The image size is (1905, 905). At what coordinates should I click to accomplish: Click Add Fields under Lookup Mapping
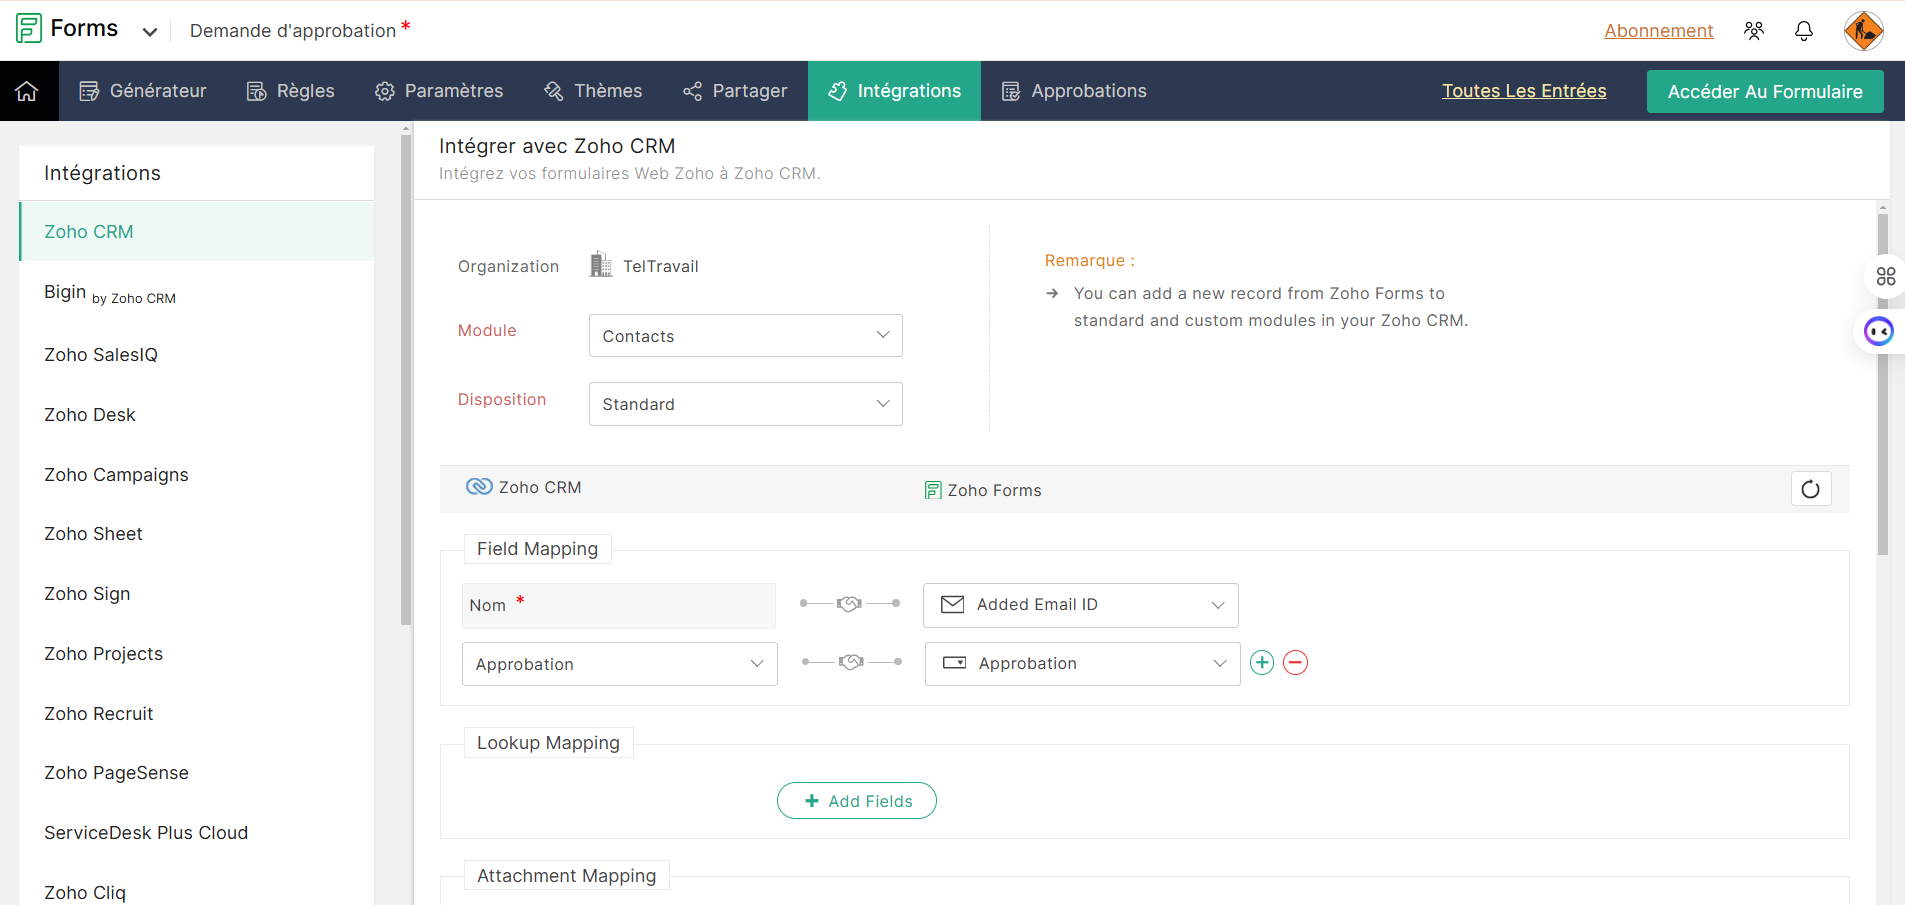pyautogui.click(x=857, y=801)
